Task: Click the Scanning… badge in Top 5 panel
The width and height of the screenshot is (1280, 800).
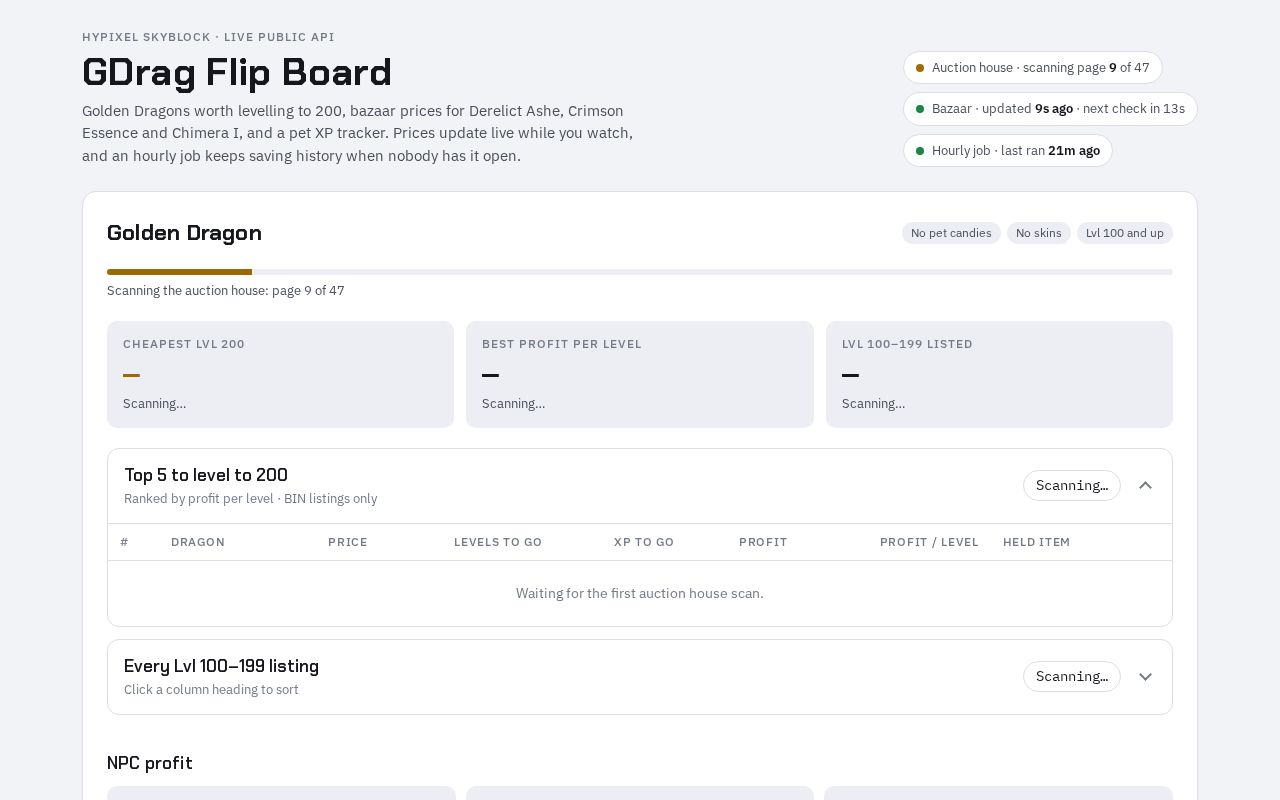Action: (x=1072, y=486)
